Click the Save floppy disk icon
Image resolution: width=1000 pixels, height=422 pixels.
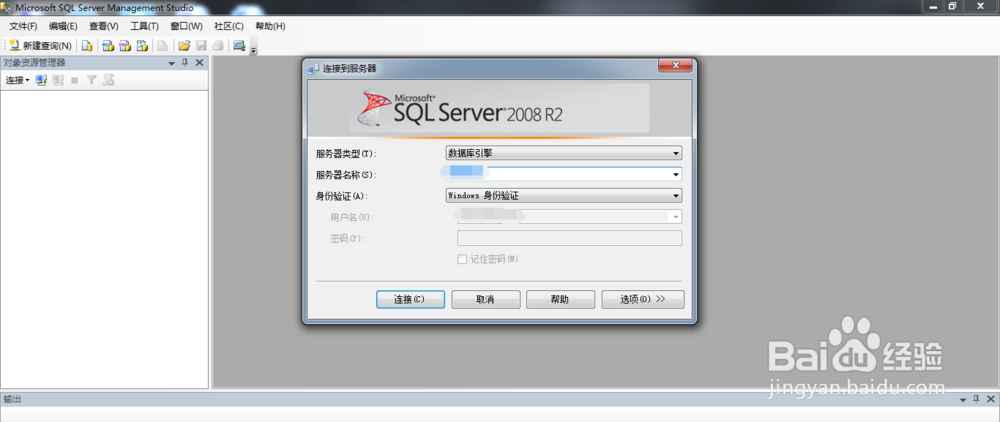[x=201, y=46]
